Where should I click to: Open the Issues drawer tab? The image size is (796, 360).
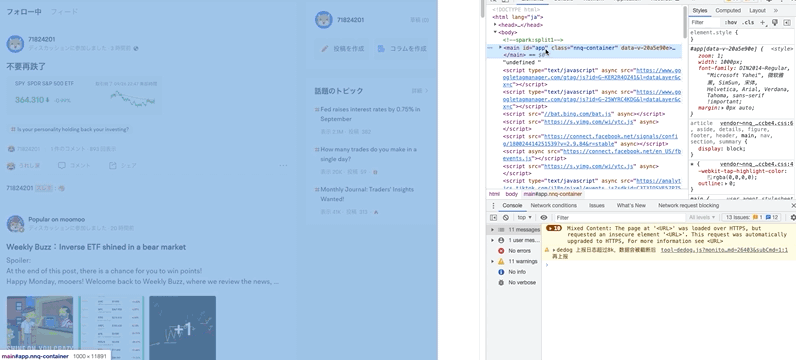click(596, 206)
